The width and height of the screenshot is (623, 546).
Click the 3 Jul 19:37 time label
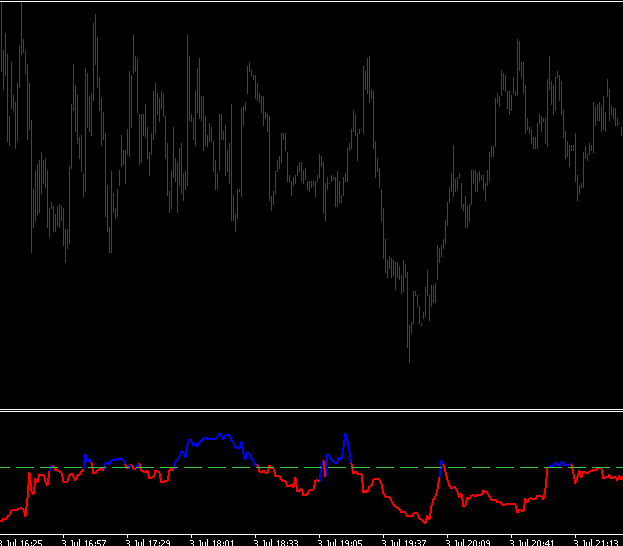[x=404, y=543]
